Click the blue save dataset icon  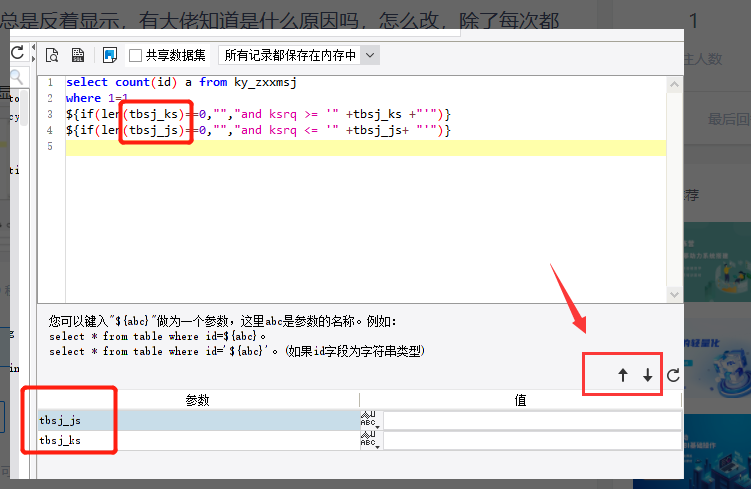pos(110,55)
